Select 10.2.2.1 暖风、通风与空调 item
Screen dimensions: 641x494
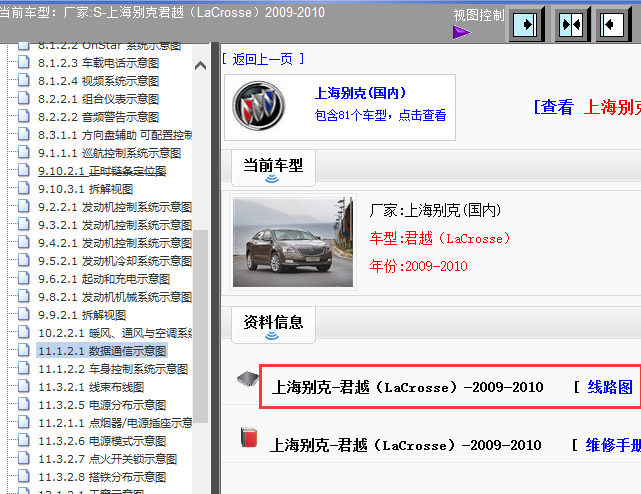[115, 333]
